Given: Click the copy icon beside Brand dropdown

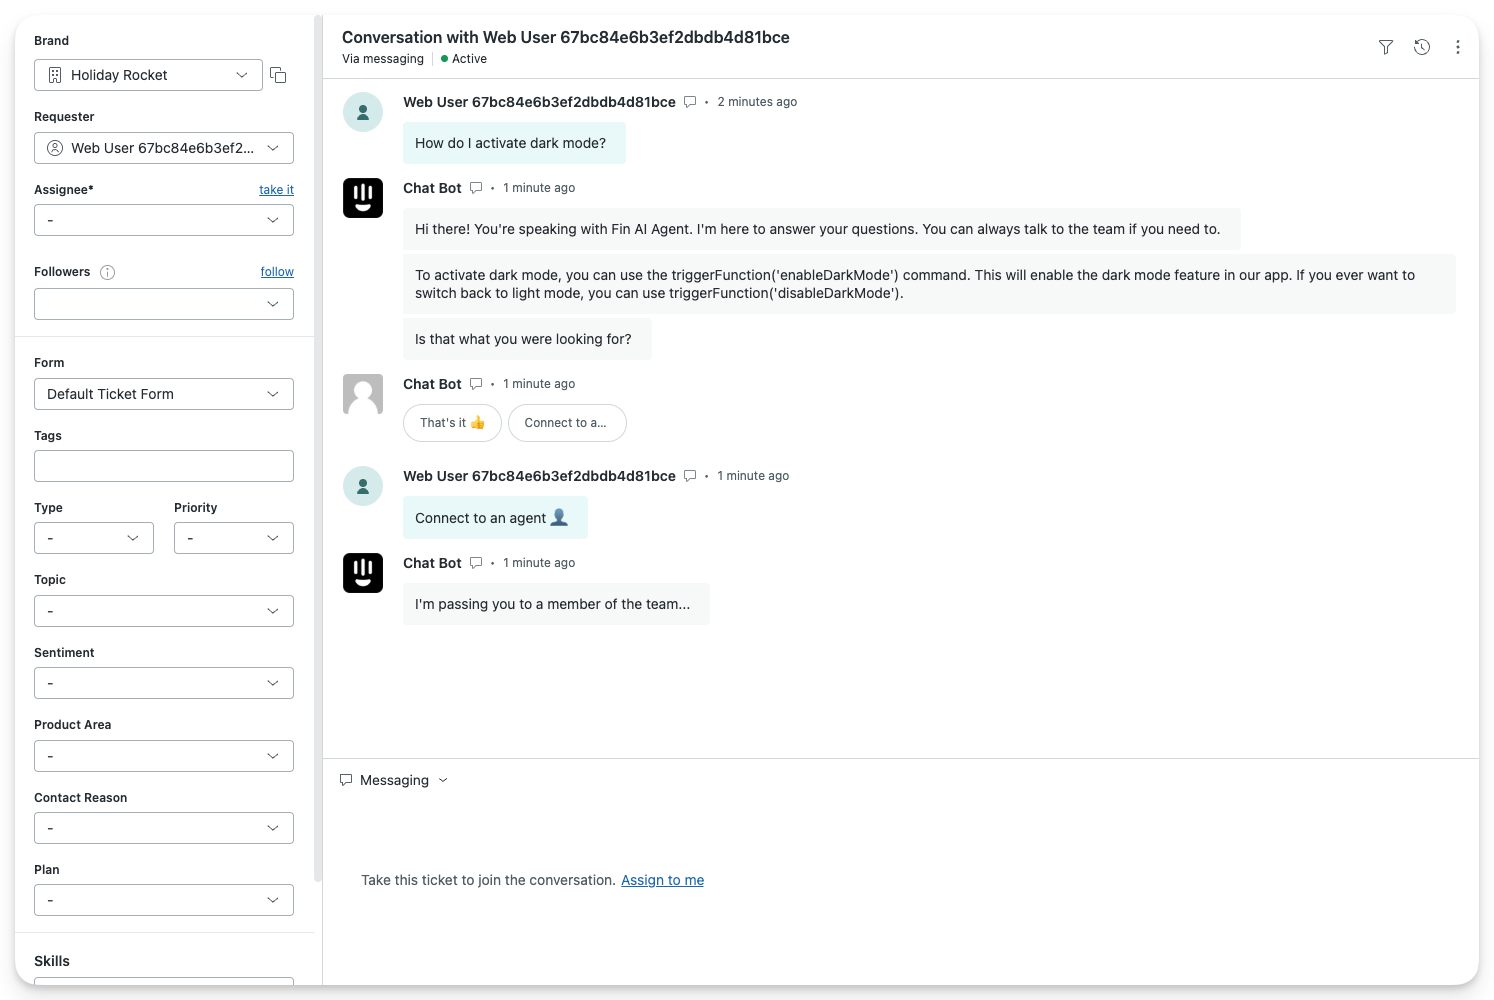Looking at the screenshot, I should coord(278,75).
